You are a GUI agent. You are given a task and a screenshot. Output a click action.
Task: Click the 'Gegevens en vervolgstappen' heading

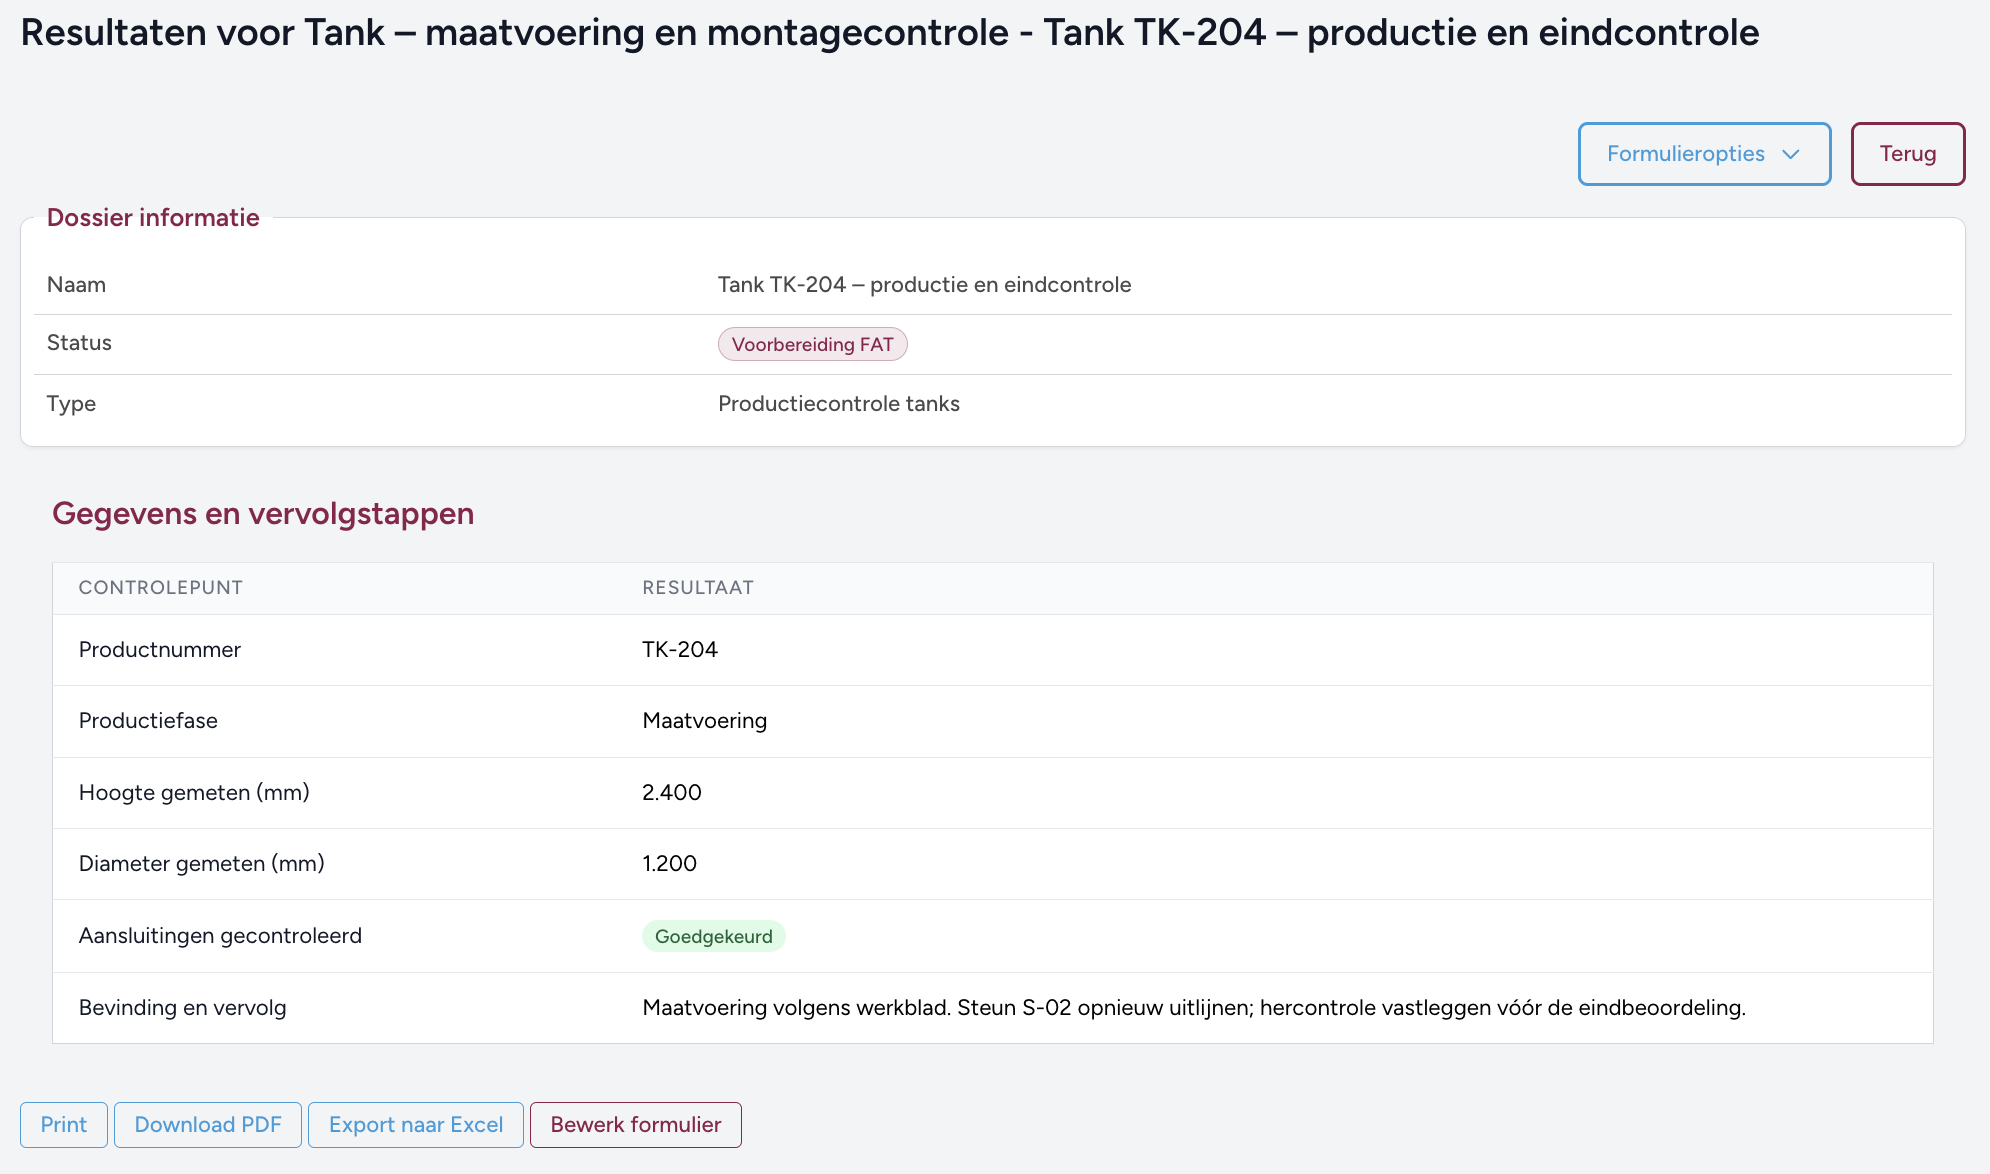[x=263, y=513]
